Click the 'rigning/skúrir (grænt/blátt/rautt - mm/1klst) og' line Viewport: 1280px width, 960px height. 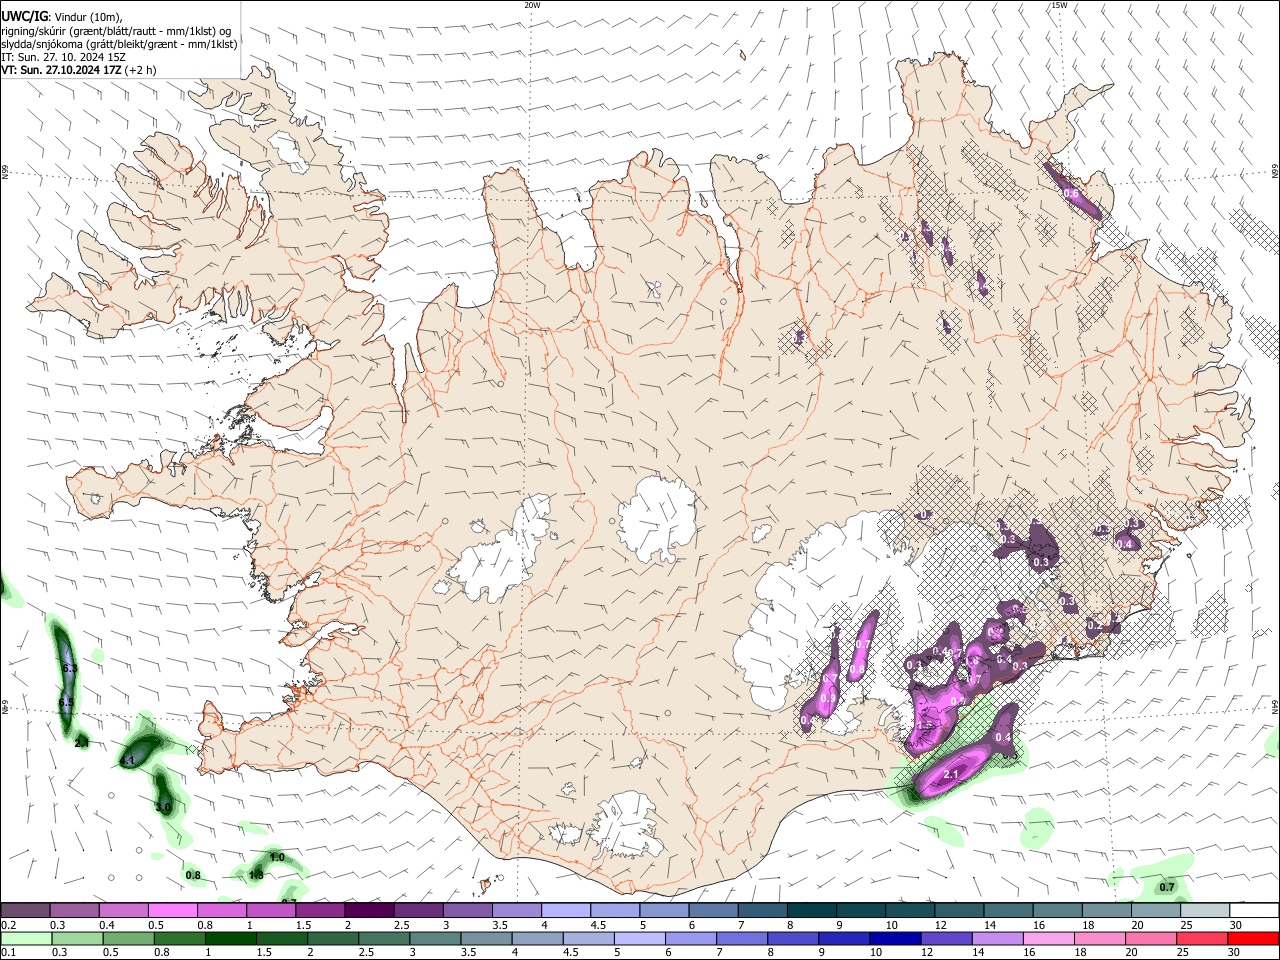coord(116,30)
